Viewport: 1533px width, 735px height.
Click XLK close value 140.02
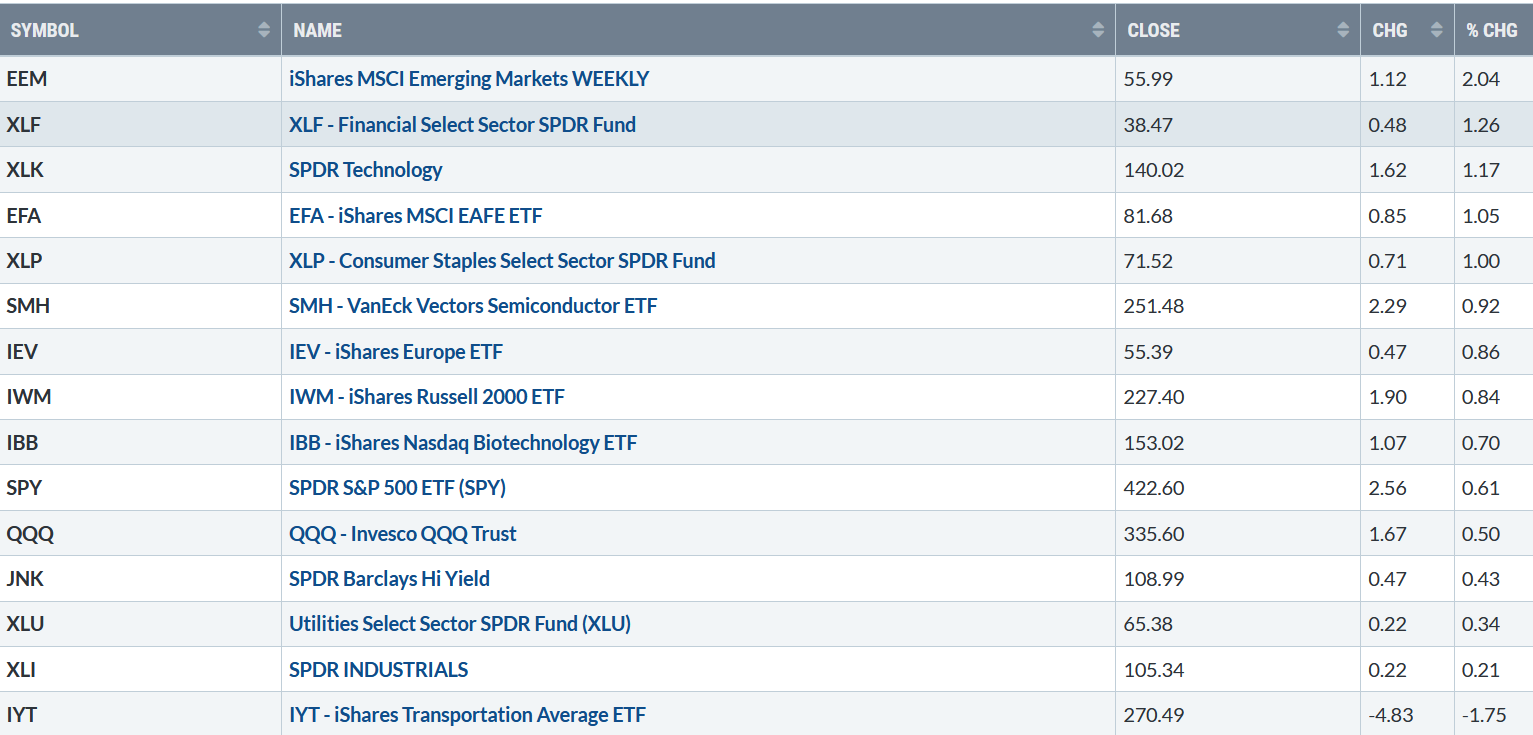(1155, 170)
